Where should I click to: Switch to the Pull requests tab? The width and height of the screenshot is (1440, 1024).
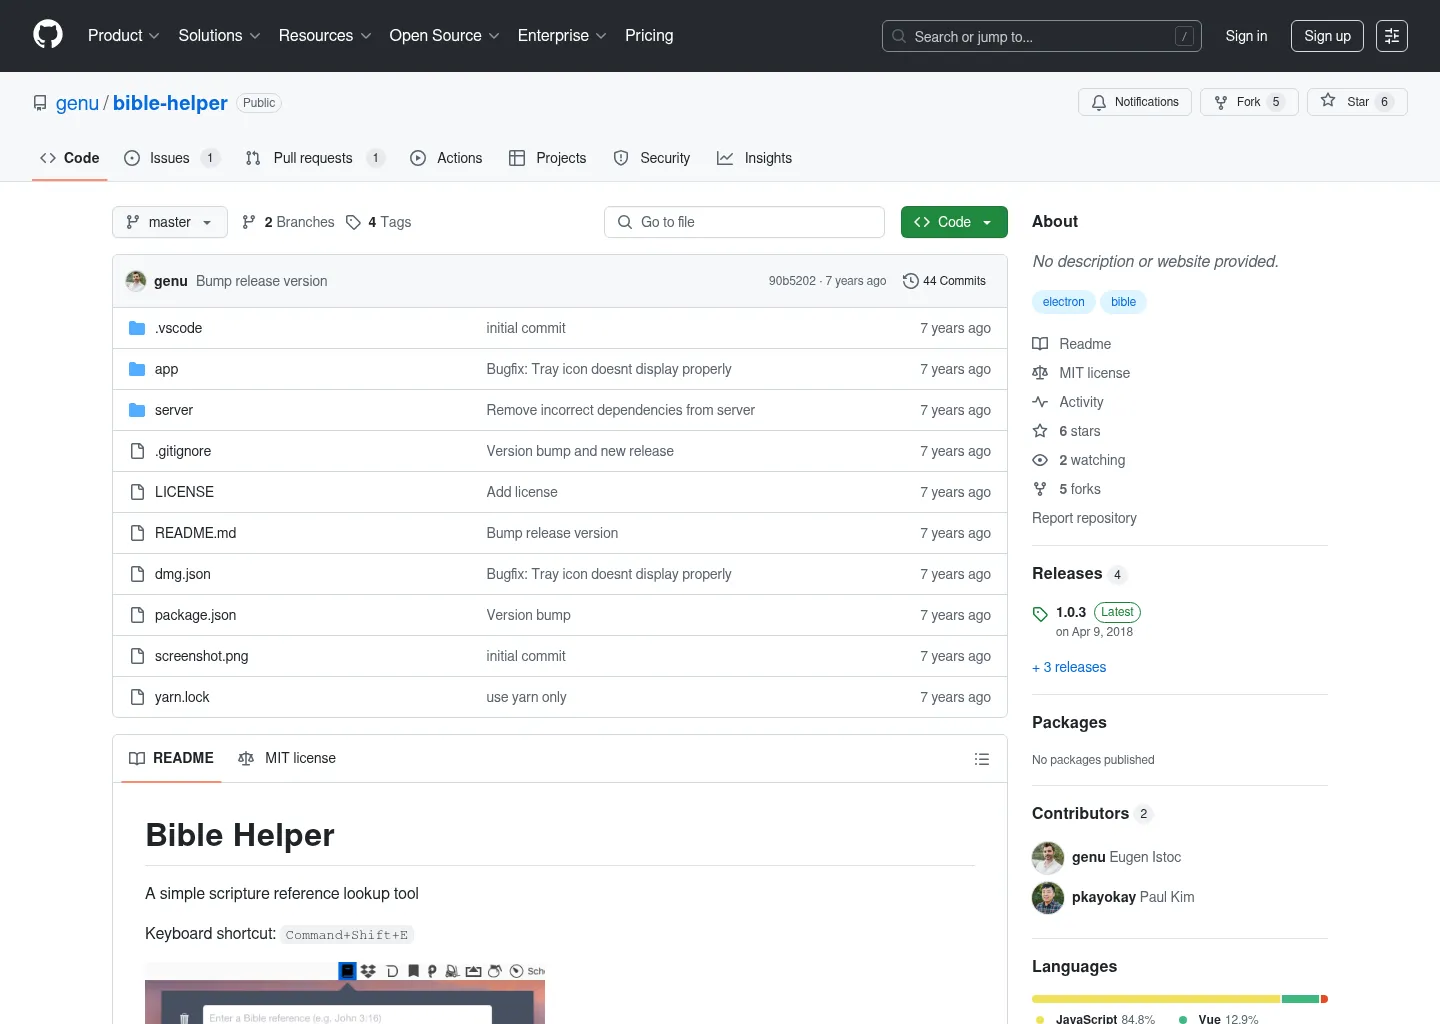pyautogui.click(x=314, y=158)
